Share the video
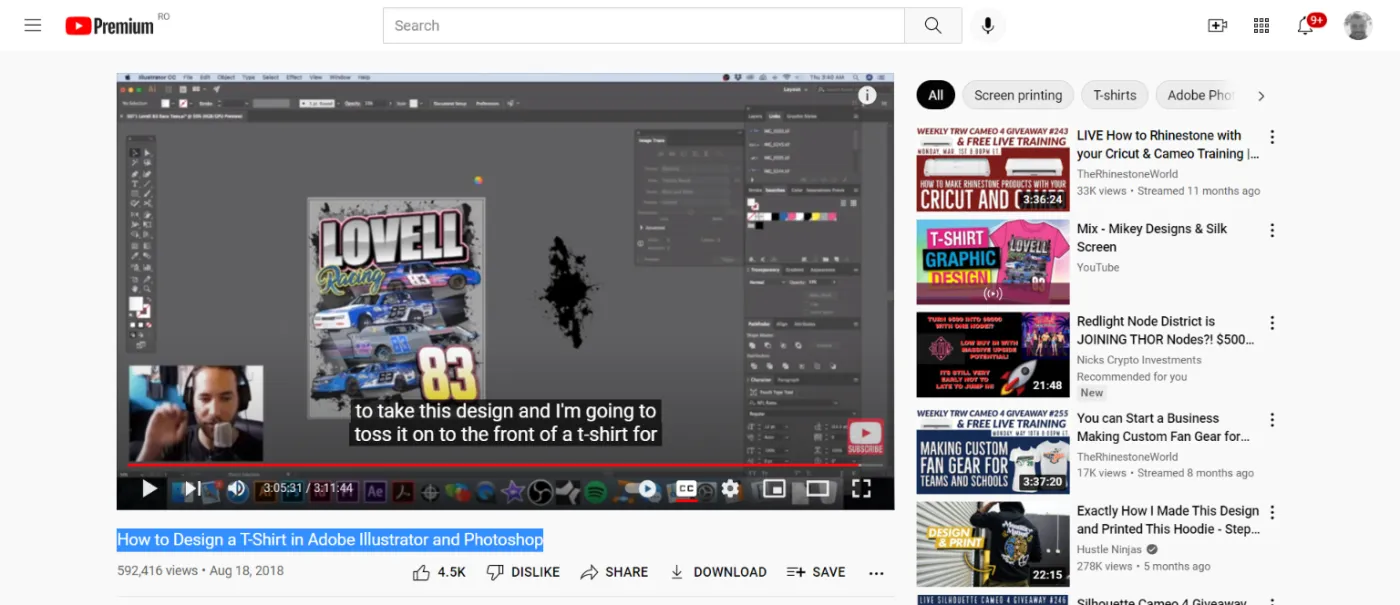This screenshot has height=605, width=1400. click(614, 572)
